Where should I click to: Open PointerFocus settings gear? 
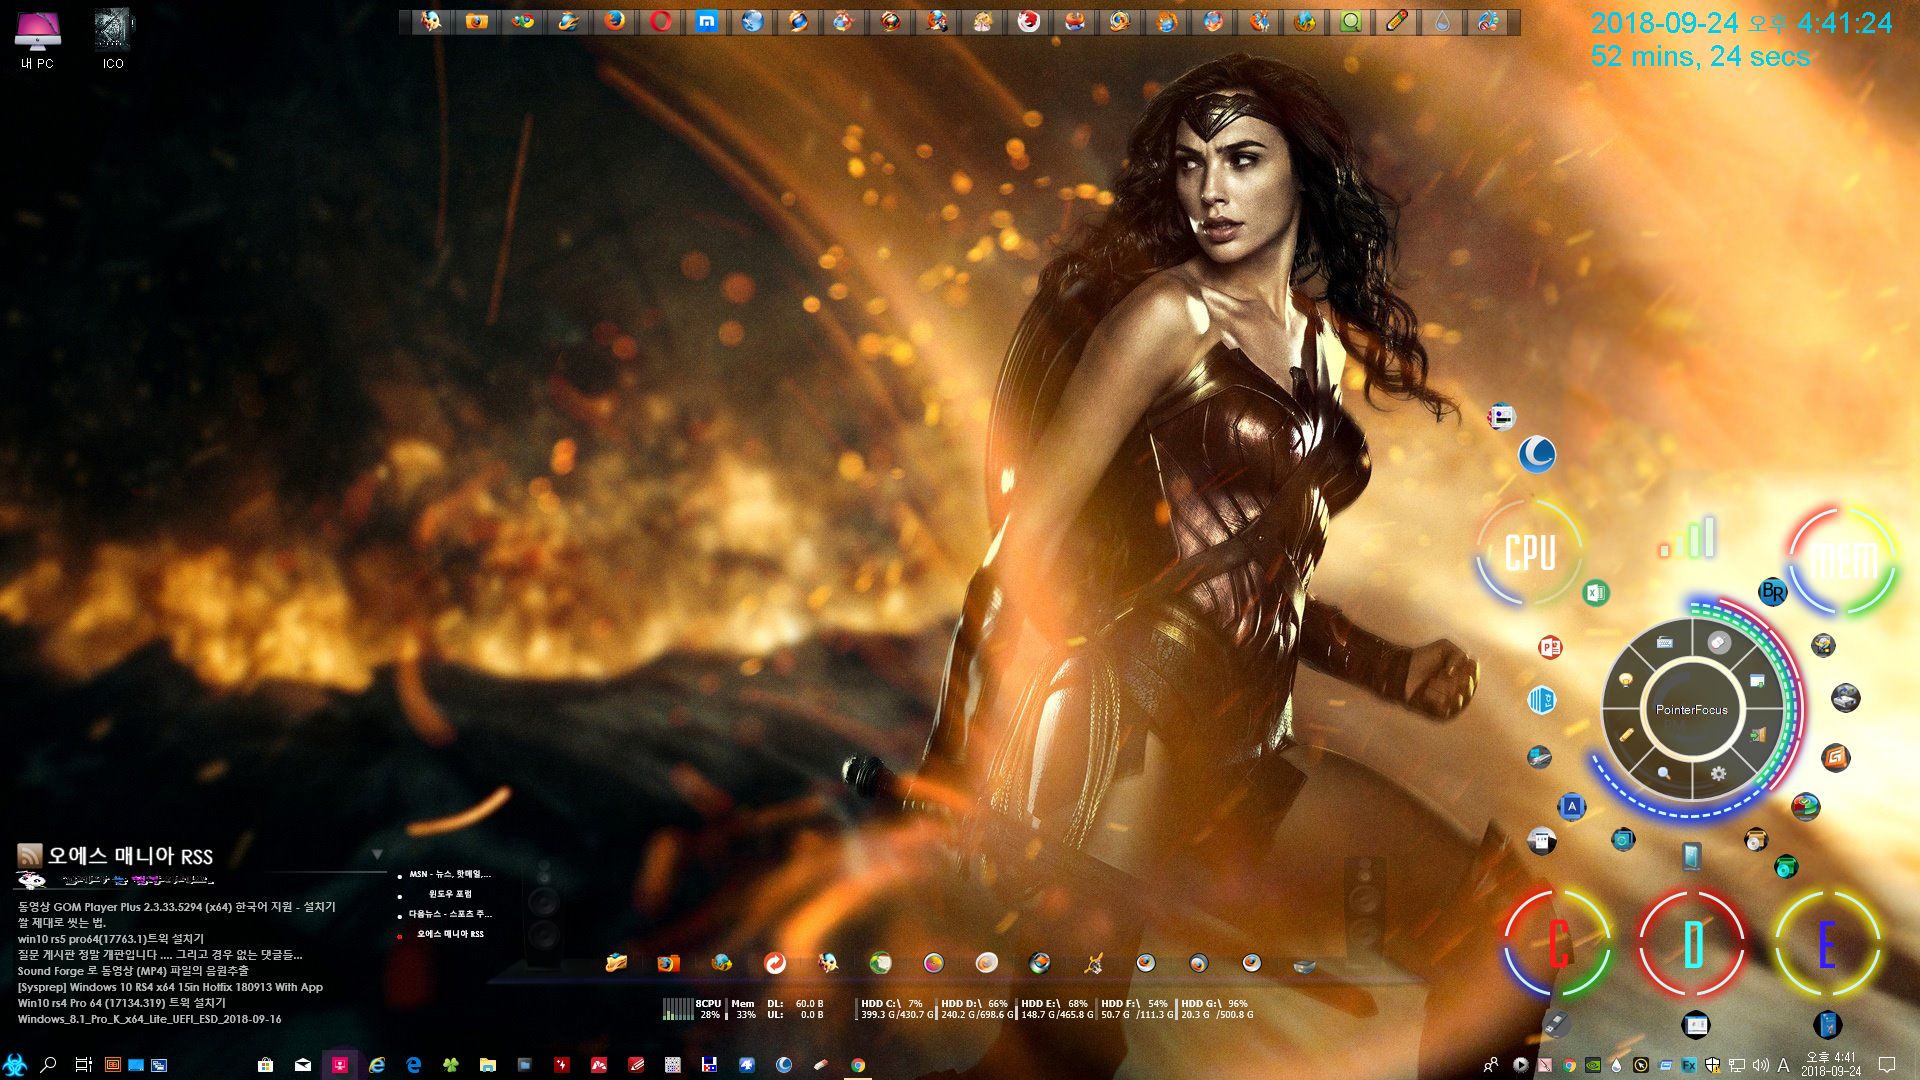click(x=1718, y=773)
